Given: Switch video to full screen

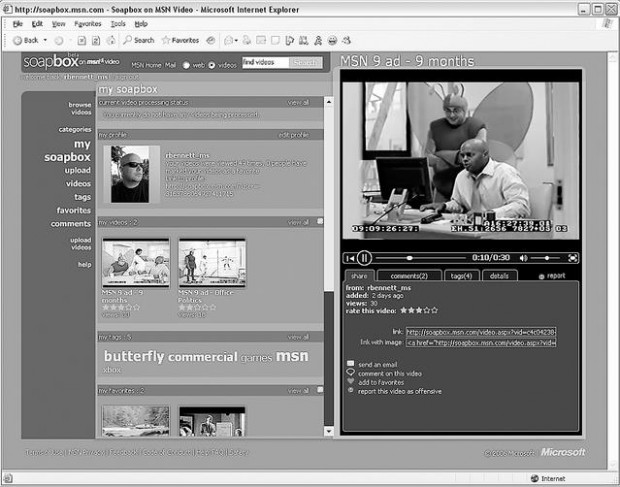Looking at the screenshot, I should click(x=573, y=258).
